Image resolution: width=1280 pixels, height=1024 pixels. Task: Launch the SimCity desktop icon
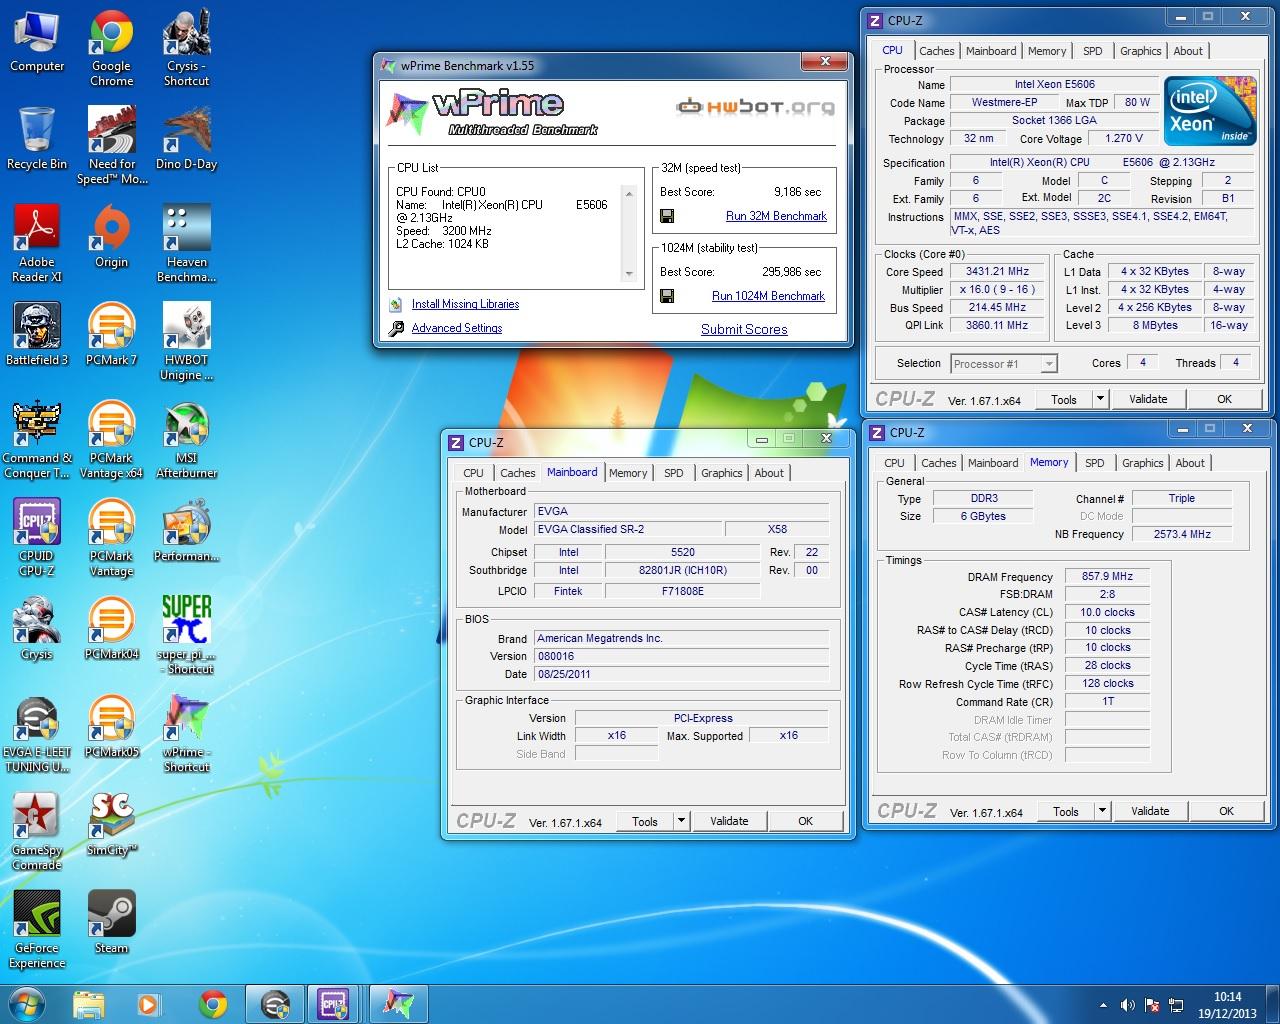click(111, 825)
